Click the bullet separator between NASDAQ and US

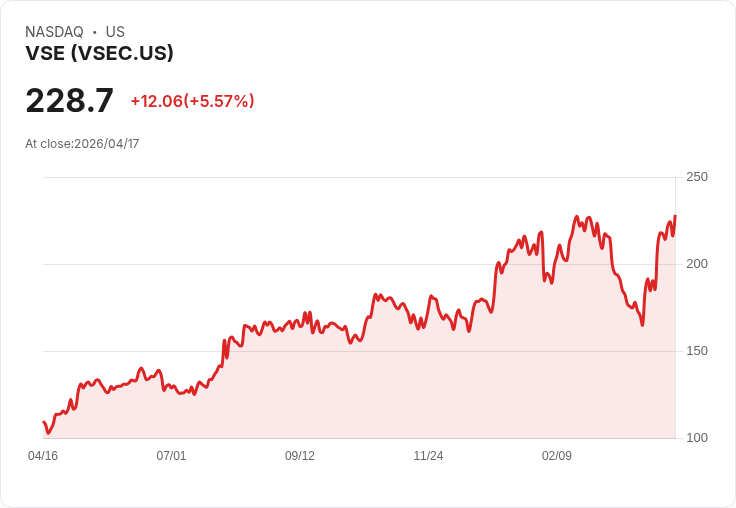click(94, 32)
